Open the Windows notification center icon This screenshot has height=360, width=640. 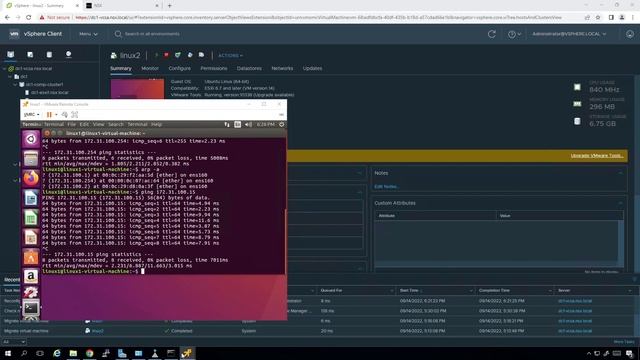click(x=630, y=353)
